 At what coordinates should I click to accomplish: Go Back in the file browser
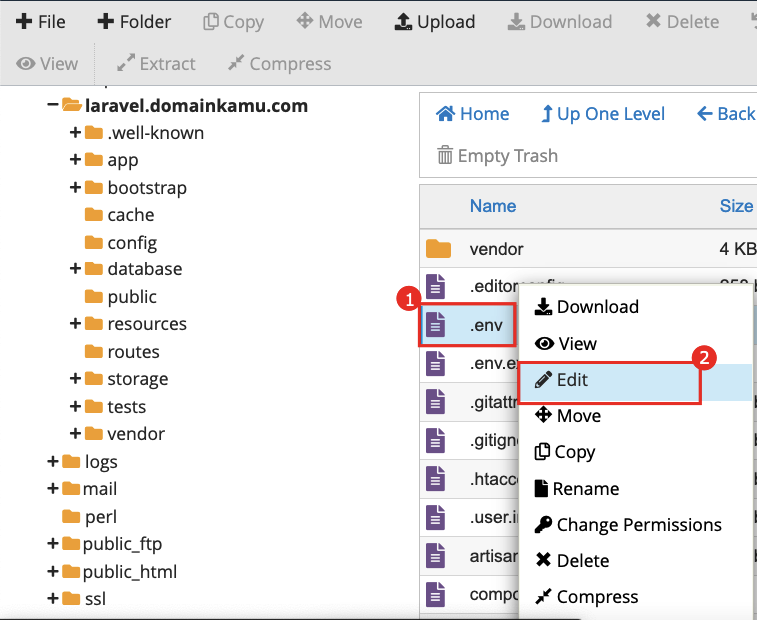726,114
